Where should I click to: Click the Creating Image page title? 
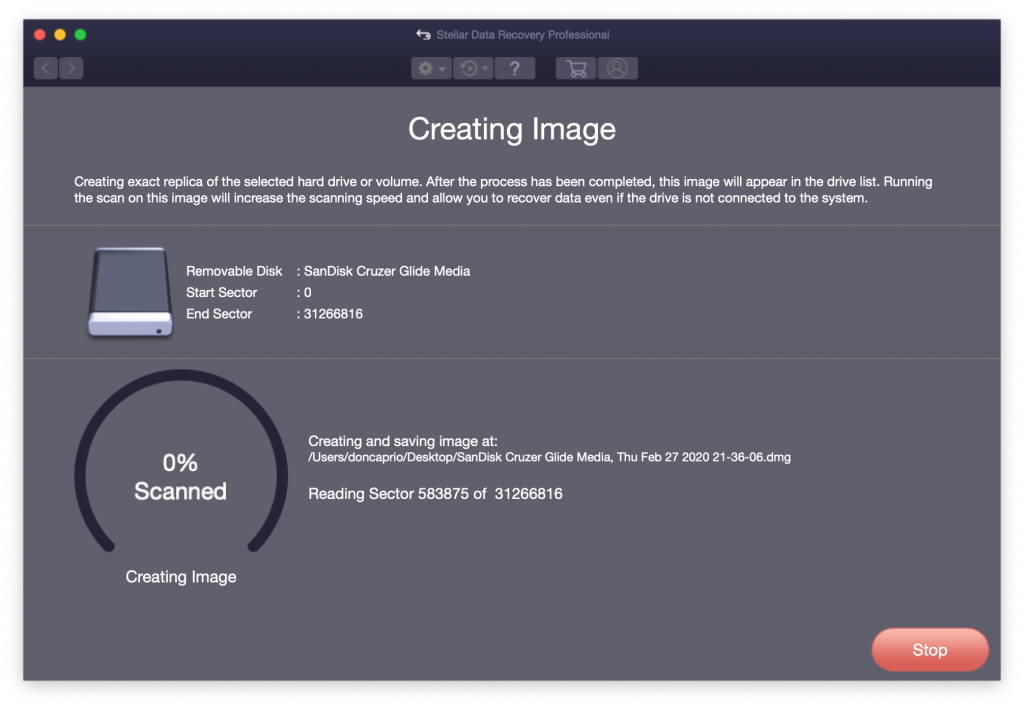coord(511,129)
